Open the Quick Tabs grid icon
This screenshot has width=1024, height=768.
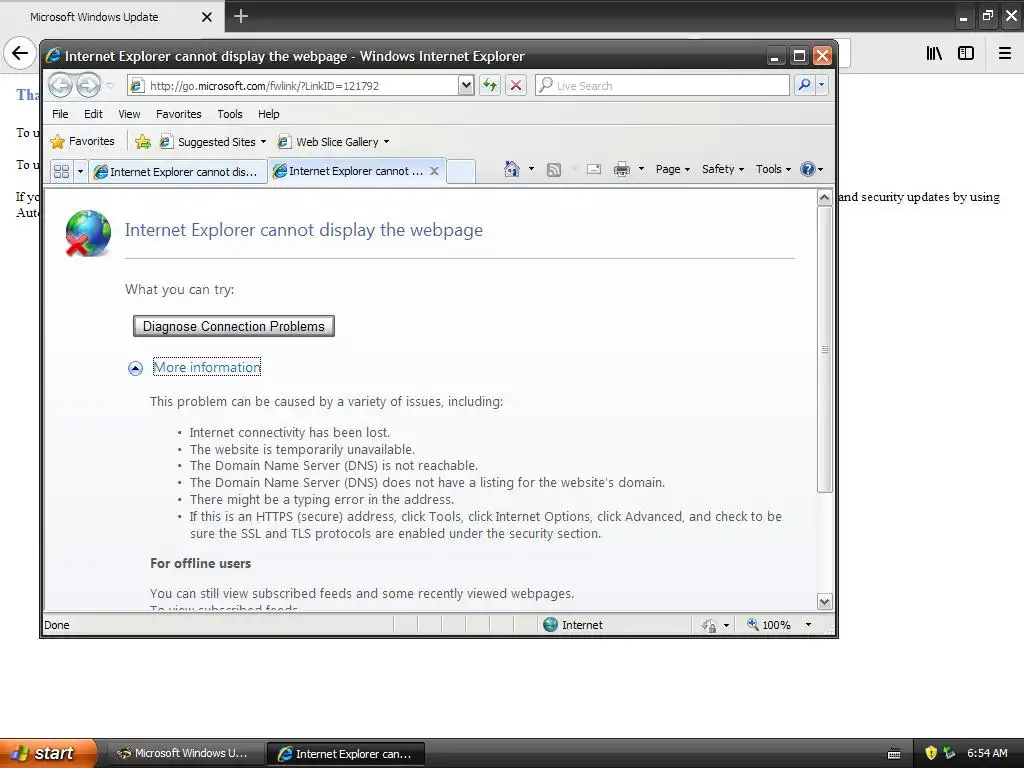61,171
